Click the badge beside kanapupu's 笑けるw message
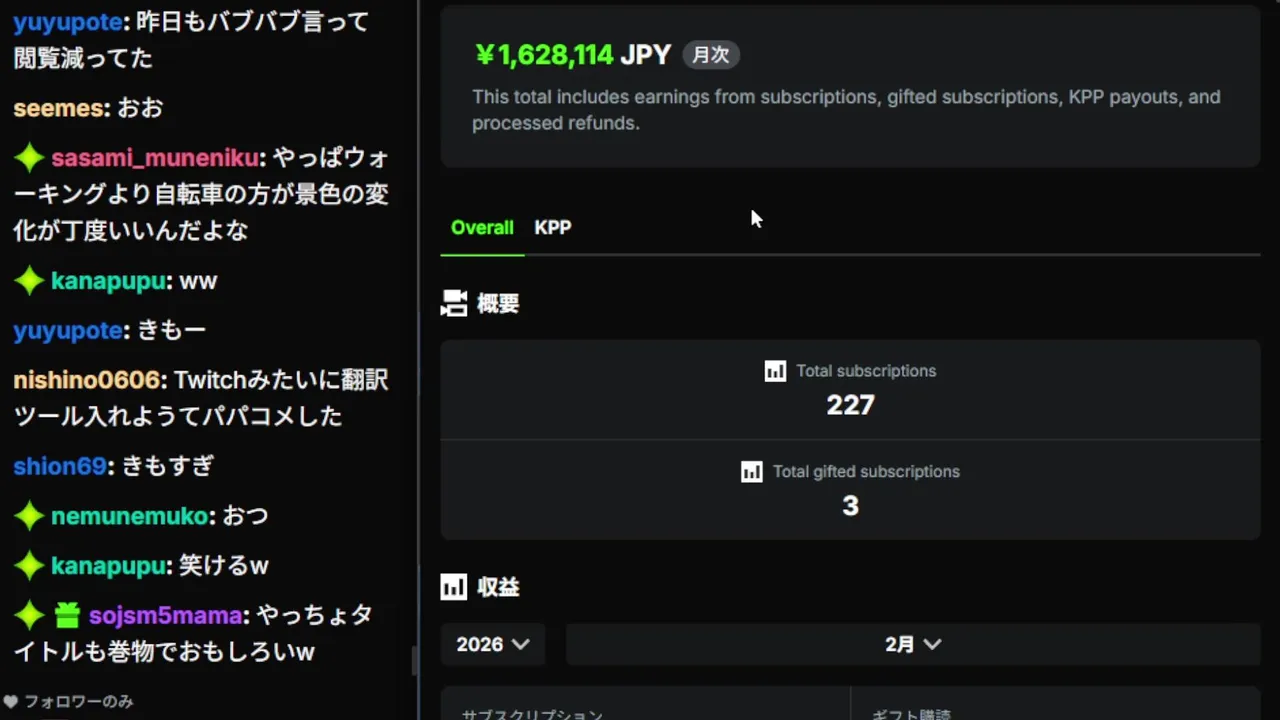The width and height of the screenshot is (1280, 720). point(29,566)
